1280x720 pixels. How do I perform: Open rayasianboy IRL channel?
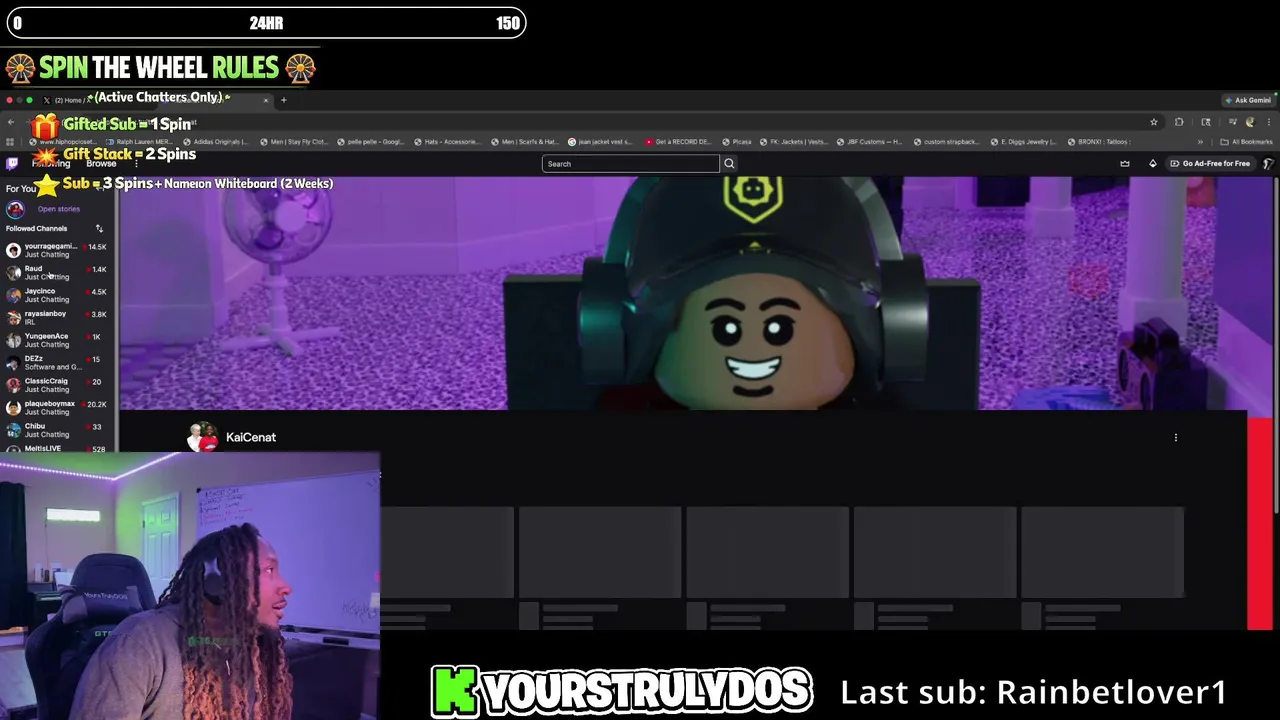58,318
